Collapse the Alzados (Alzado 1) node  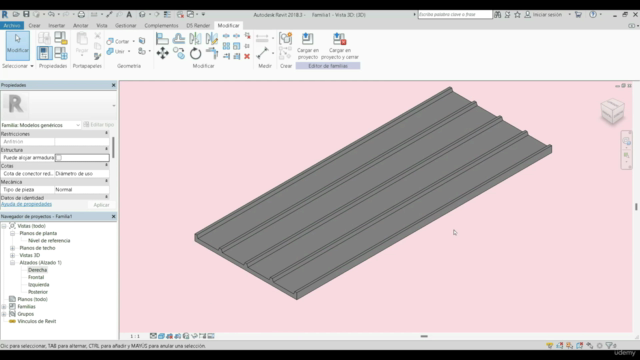coord(12,262)
